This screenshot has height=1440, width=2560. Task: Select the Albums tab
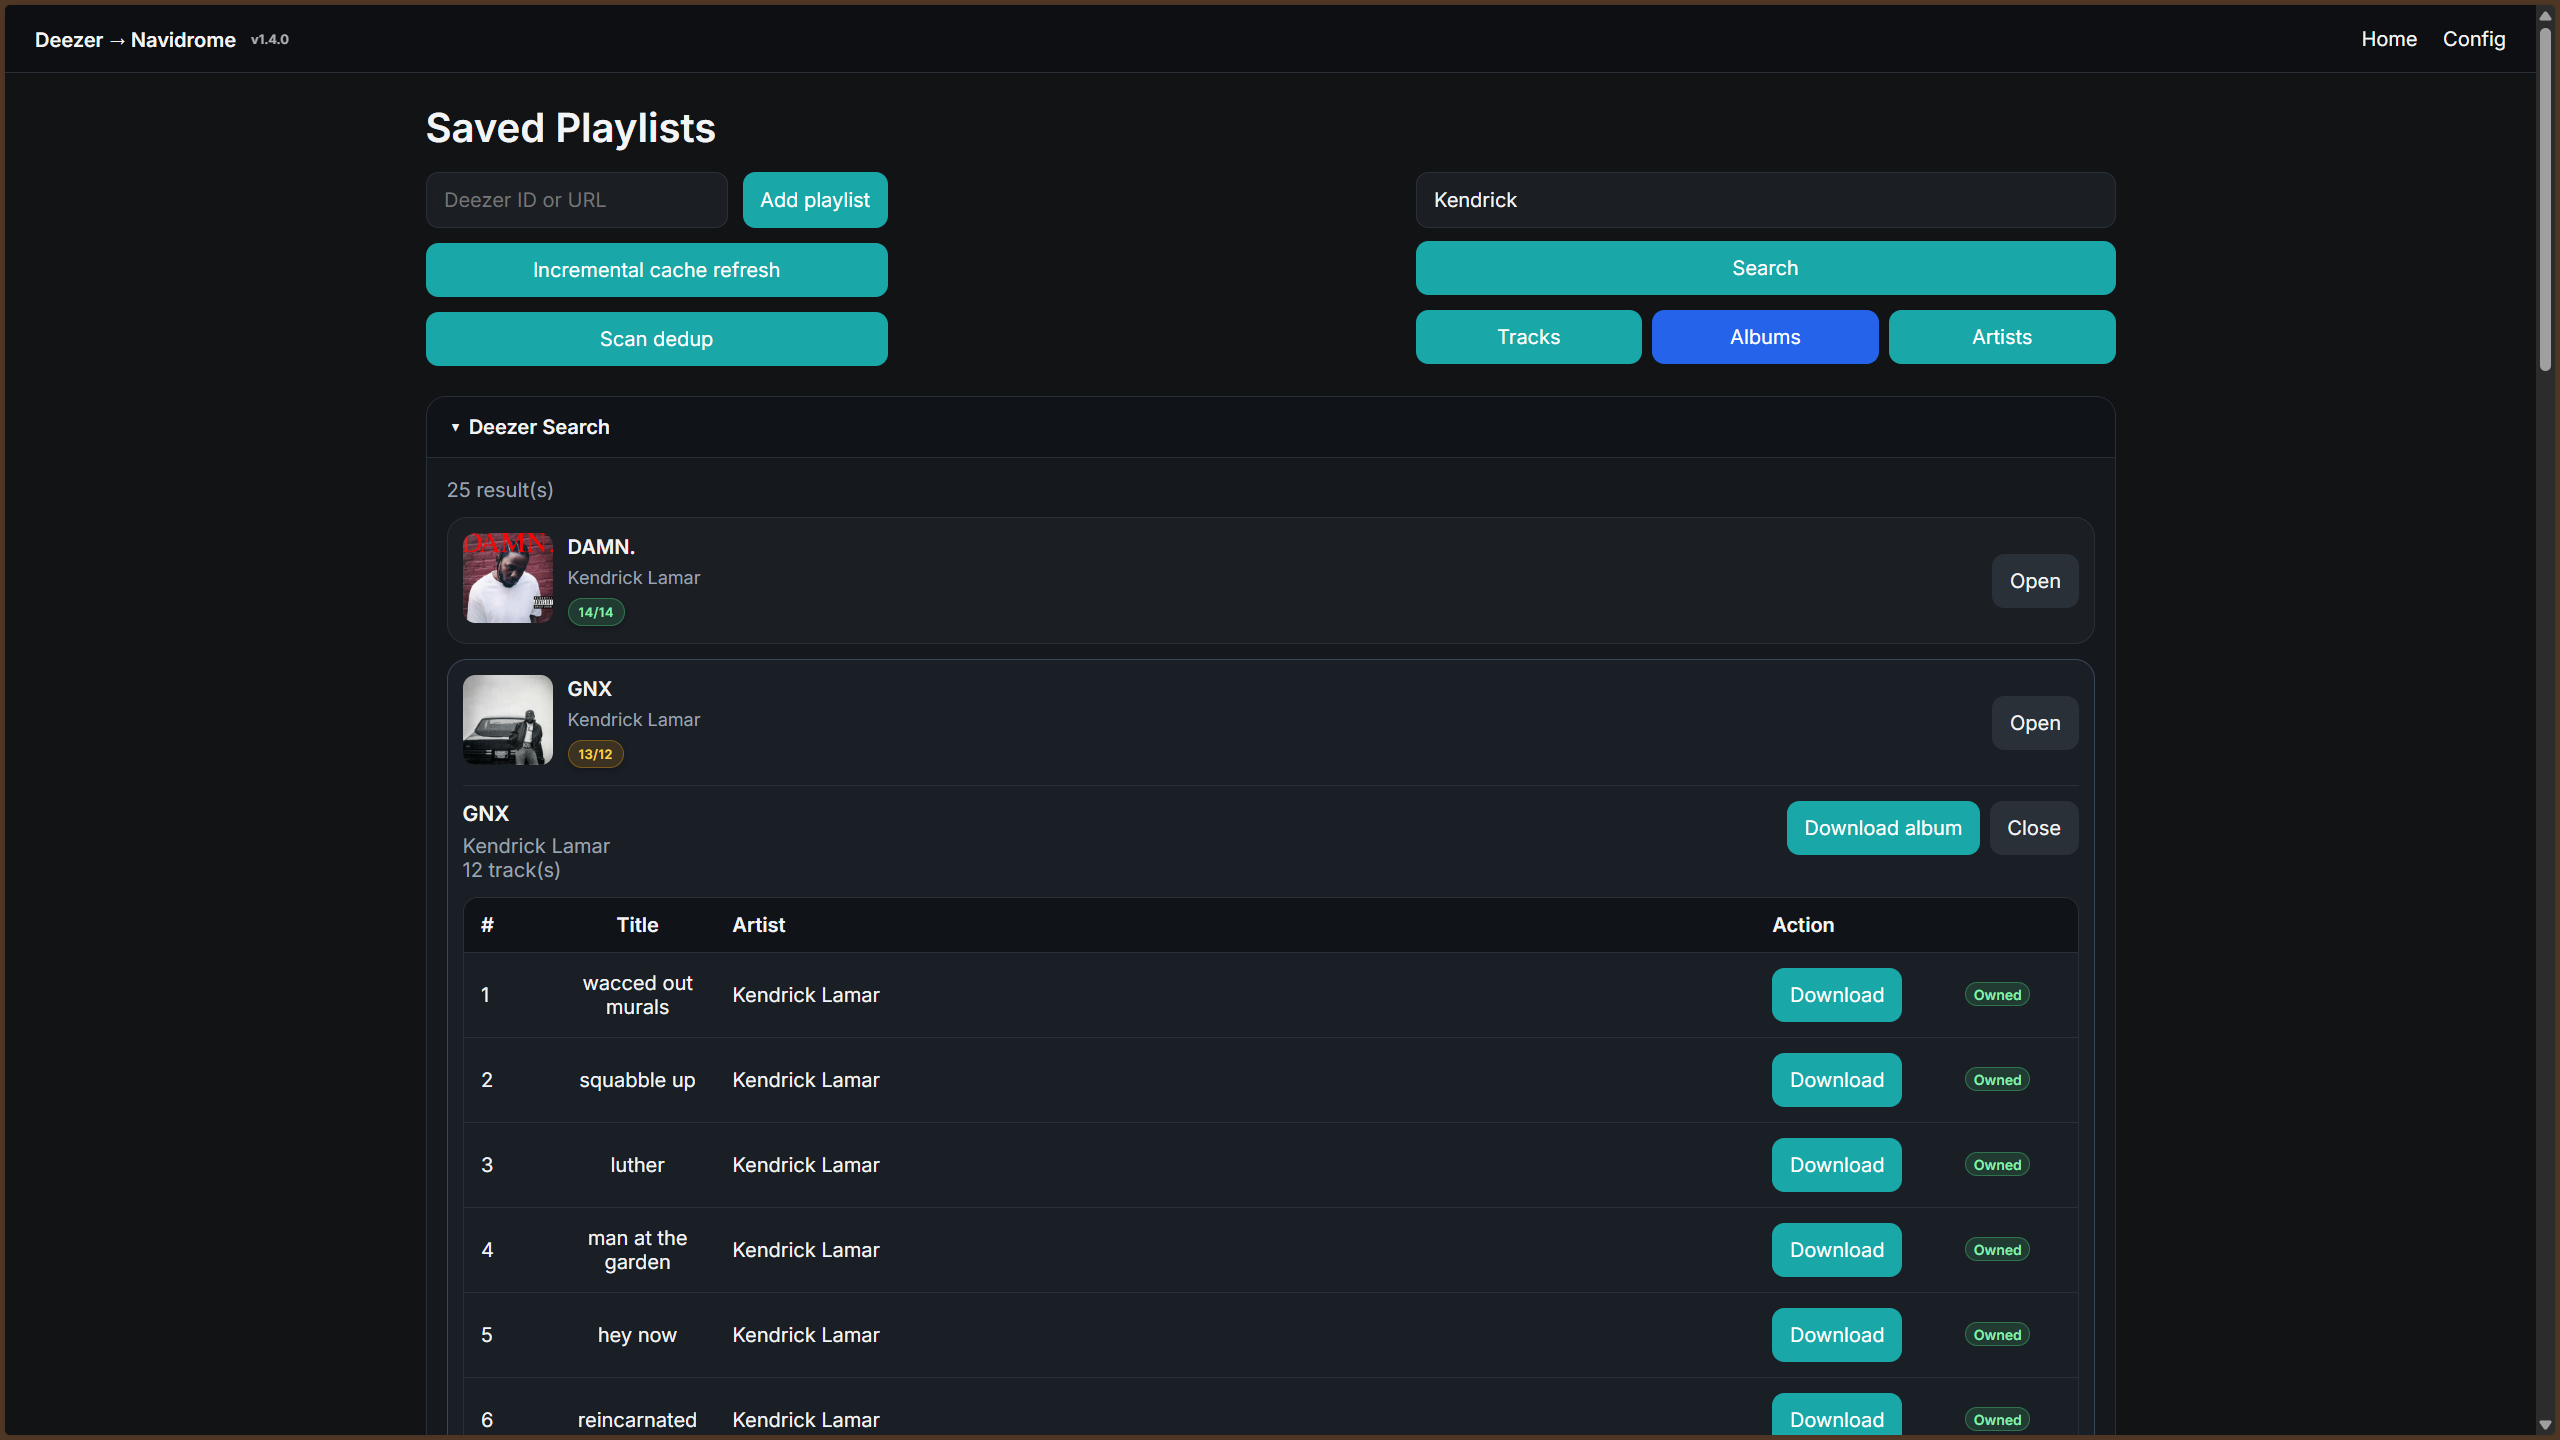(x=1765, y=337)
